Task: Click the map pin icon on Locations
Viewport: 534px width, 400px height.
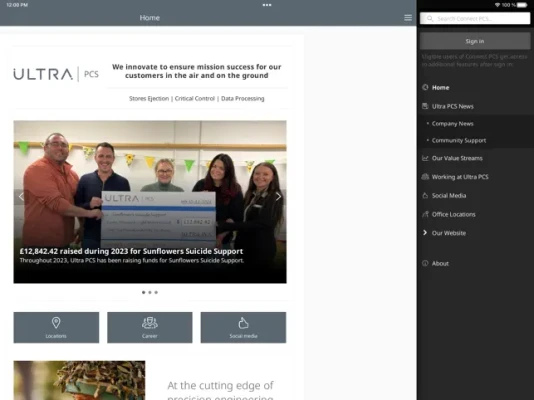Action: pyautogui.click(x=56, y=323)
